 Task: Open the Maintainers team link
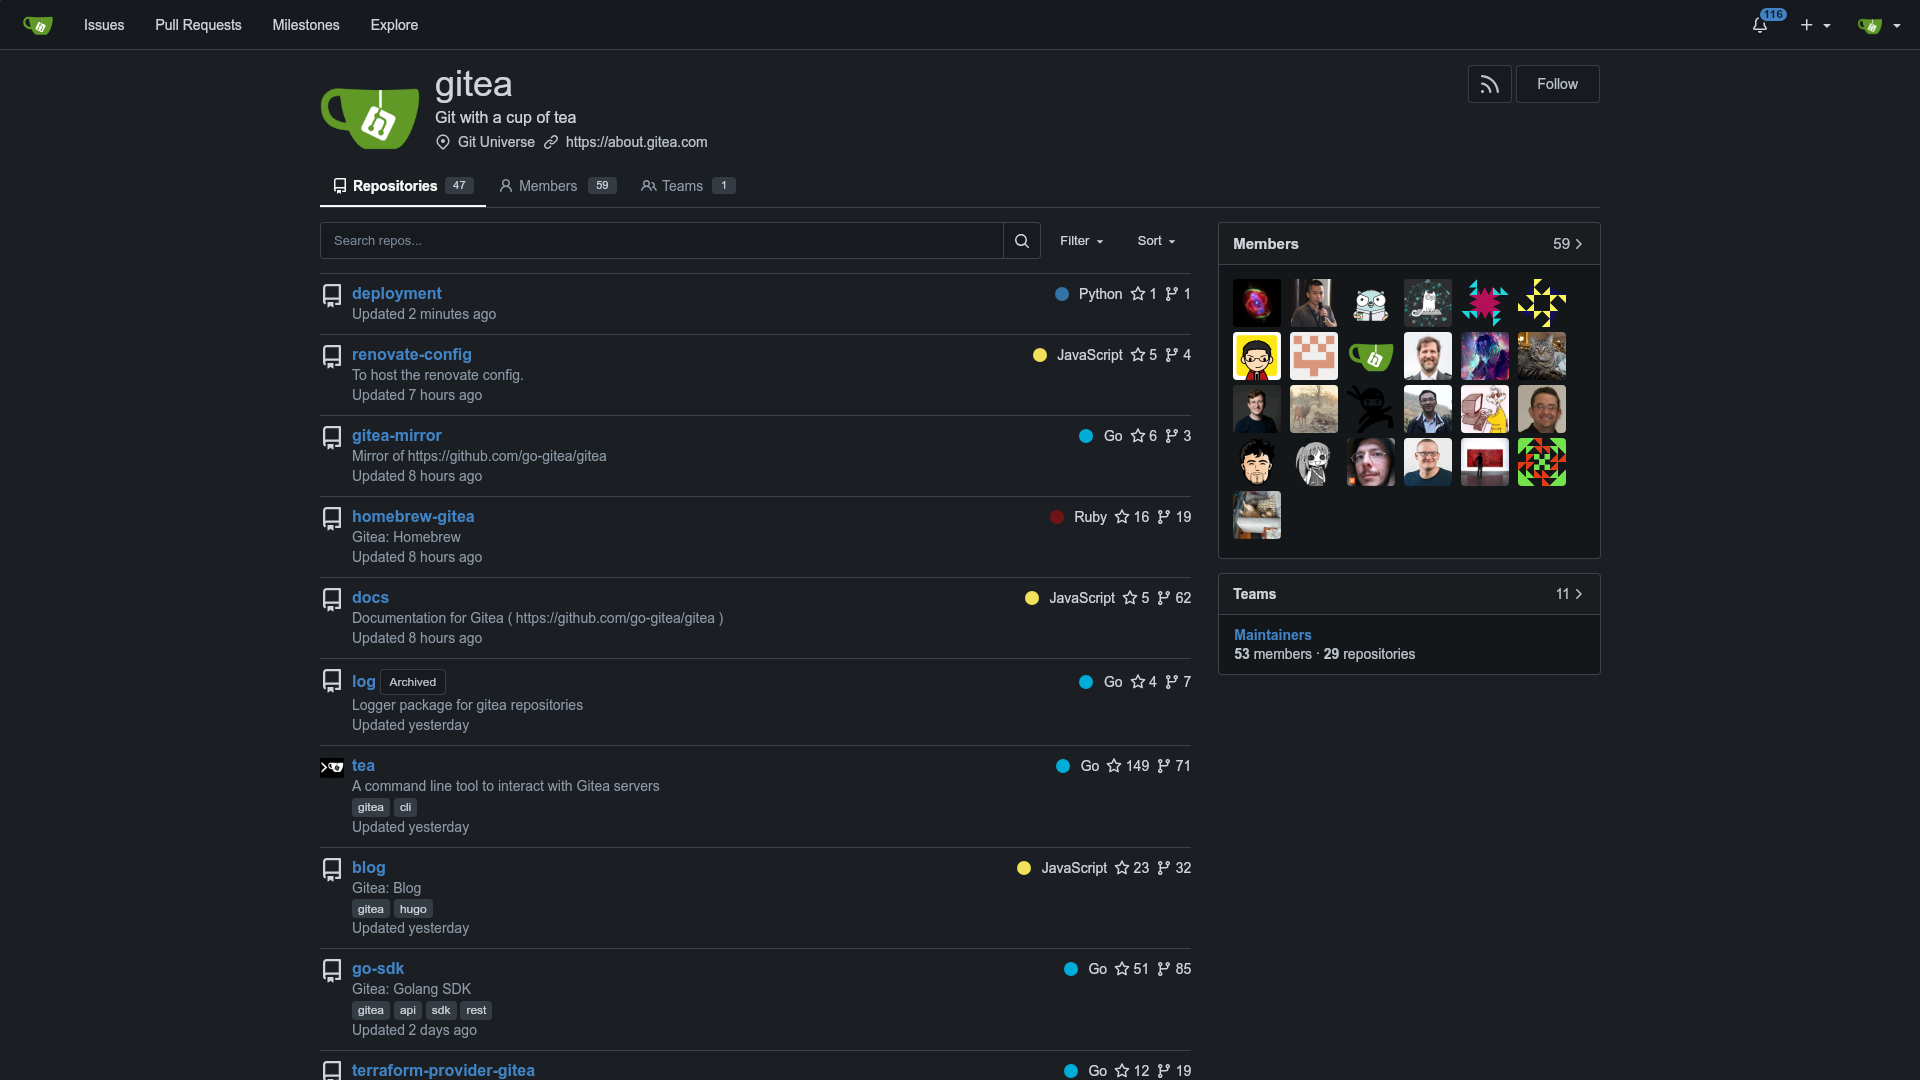(1272, 635)
